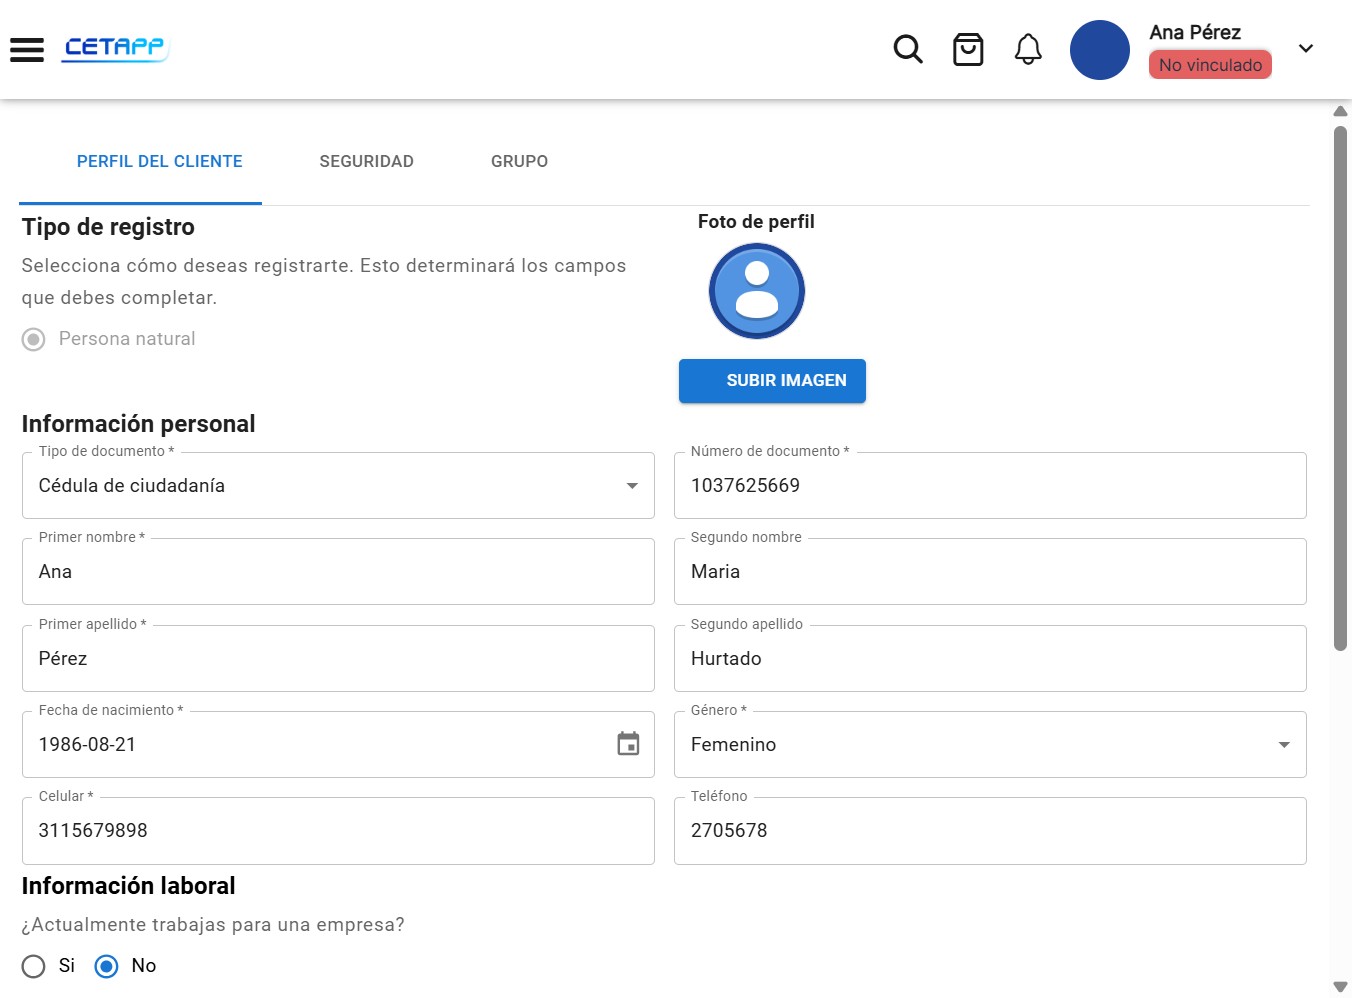1352x998 pixels.
Task: Switch to the Seguridad tab
Action: click(x=366, y=162)
